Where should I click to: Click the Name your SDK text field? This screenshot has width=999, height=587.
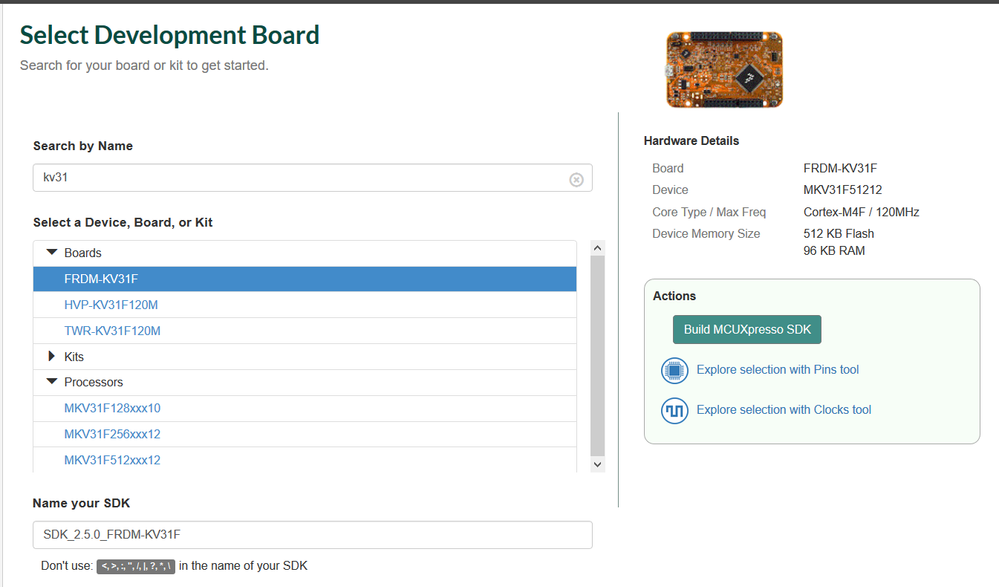pyautogui.click(x=312, y=535)
